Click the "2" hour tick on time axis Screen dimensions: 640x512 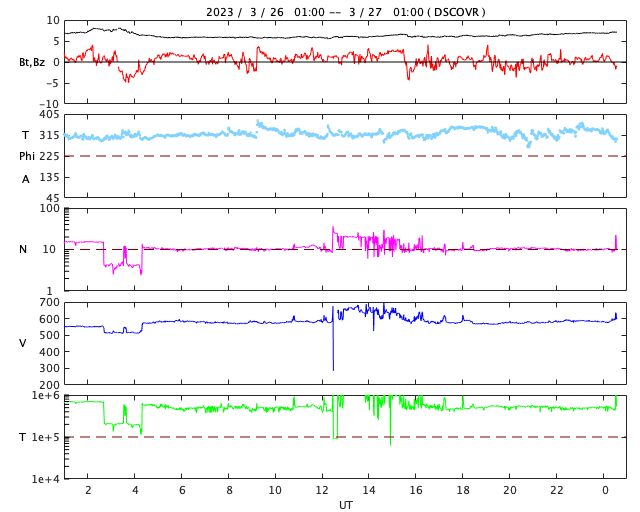(x=88, y=491)
